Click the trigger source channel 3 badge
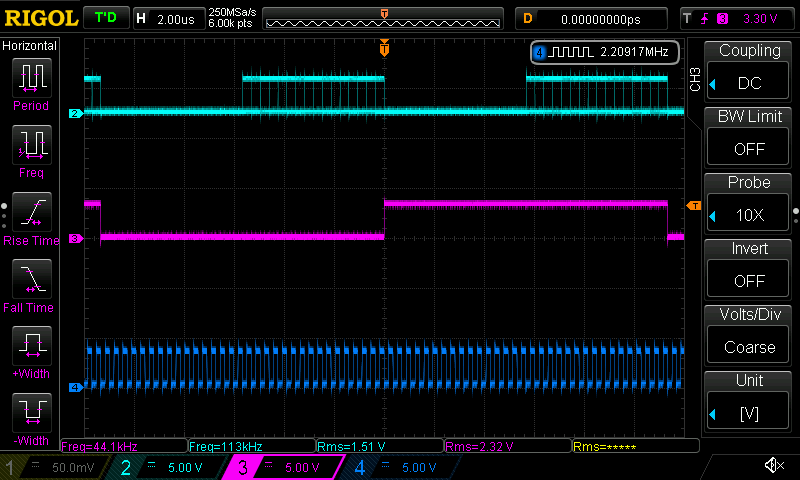 coord(722,19)
